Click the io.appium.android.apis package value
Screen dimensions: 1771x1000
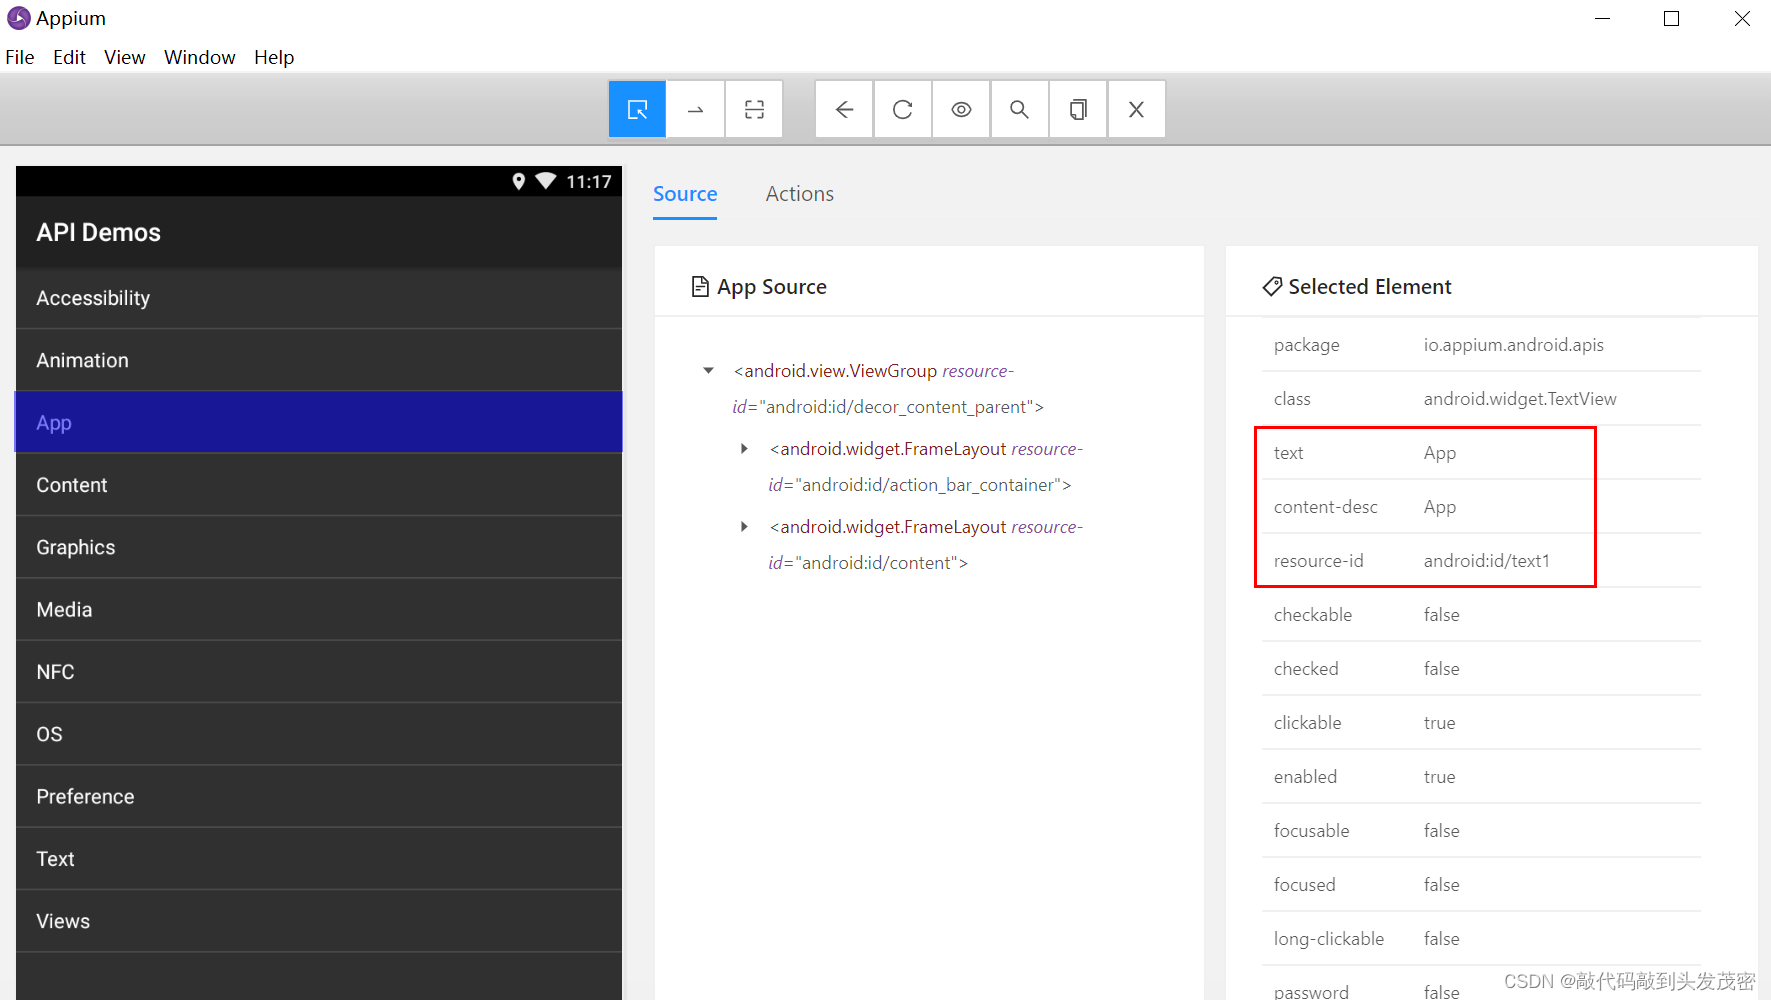tap(1513, 345)
